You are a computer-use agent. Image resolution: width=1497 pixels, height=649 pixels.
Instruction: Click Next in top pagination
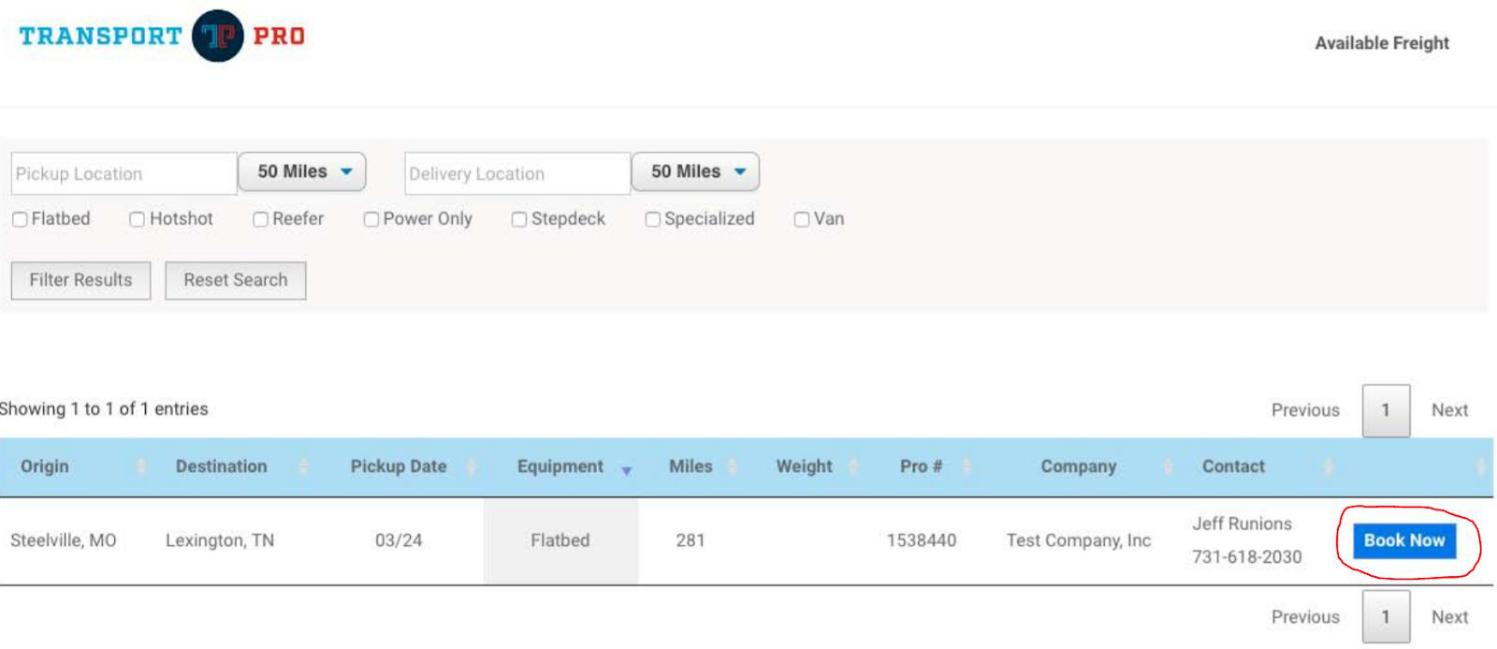tap(1449, 410)
